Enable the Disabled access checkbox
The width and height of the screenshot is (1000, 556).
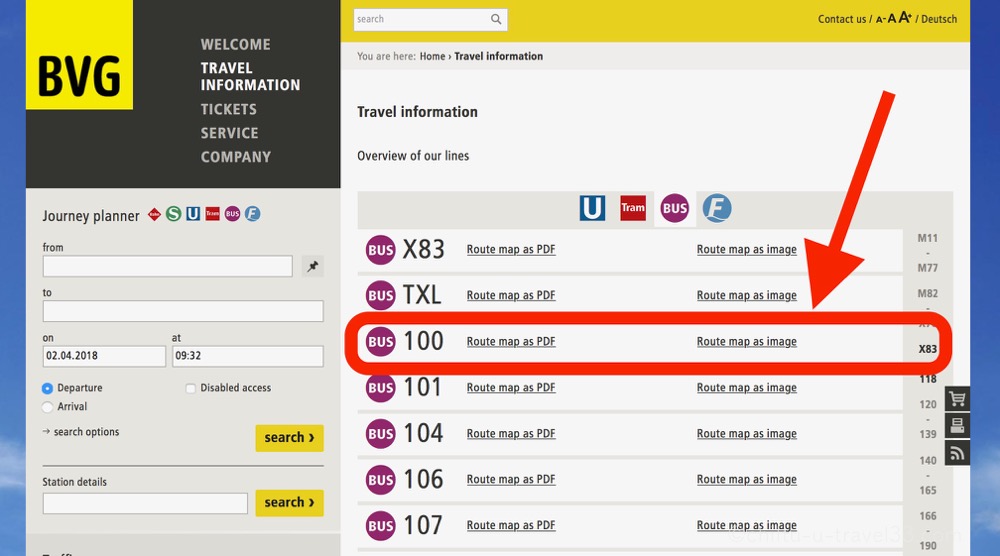[190, 388]
